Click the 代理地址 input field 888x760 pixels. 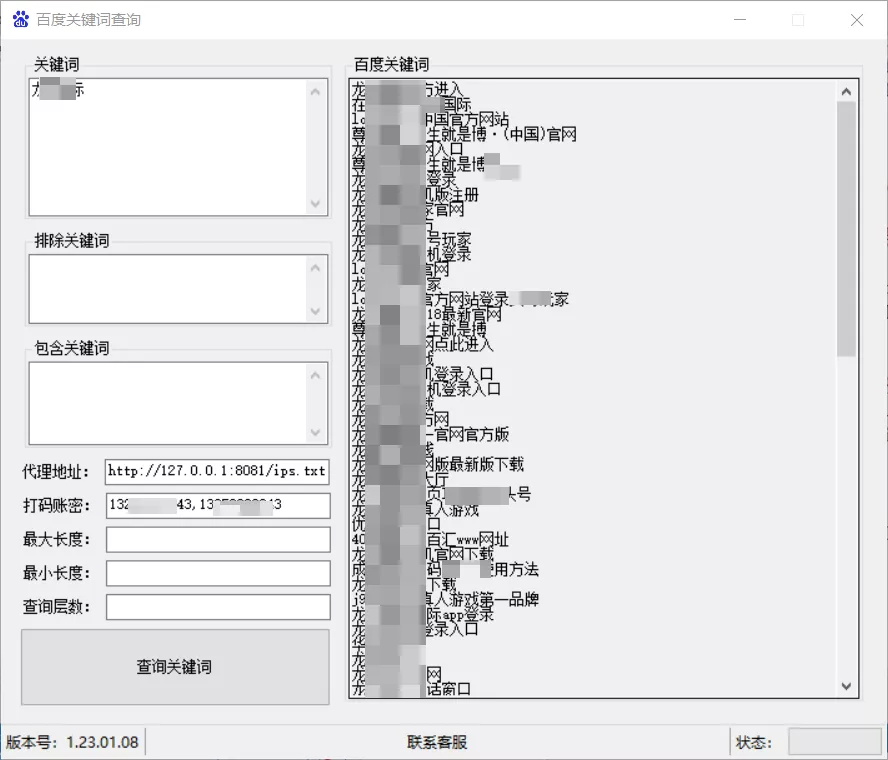coord(217,471)
